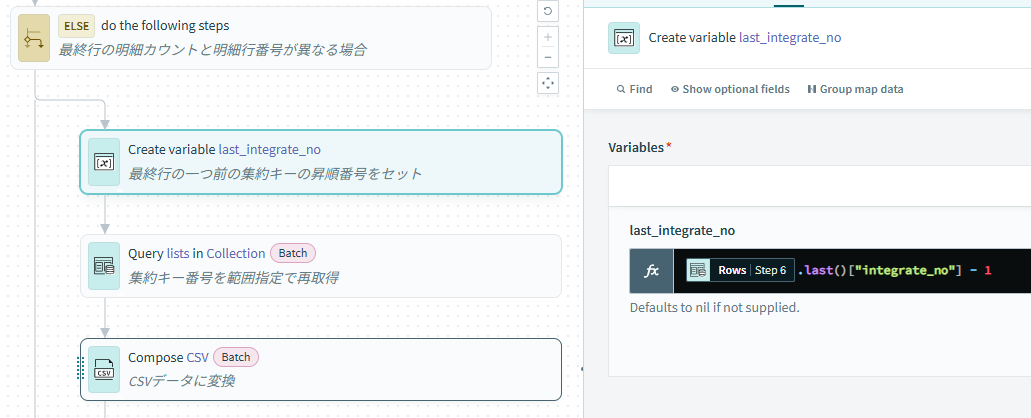Screen dimensions: 1031x418
Task: Click the Variables section label
Action: pyautogui.click(x=636, y=147)
